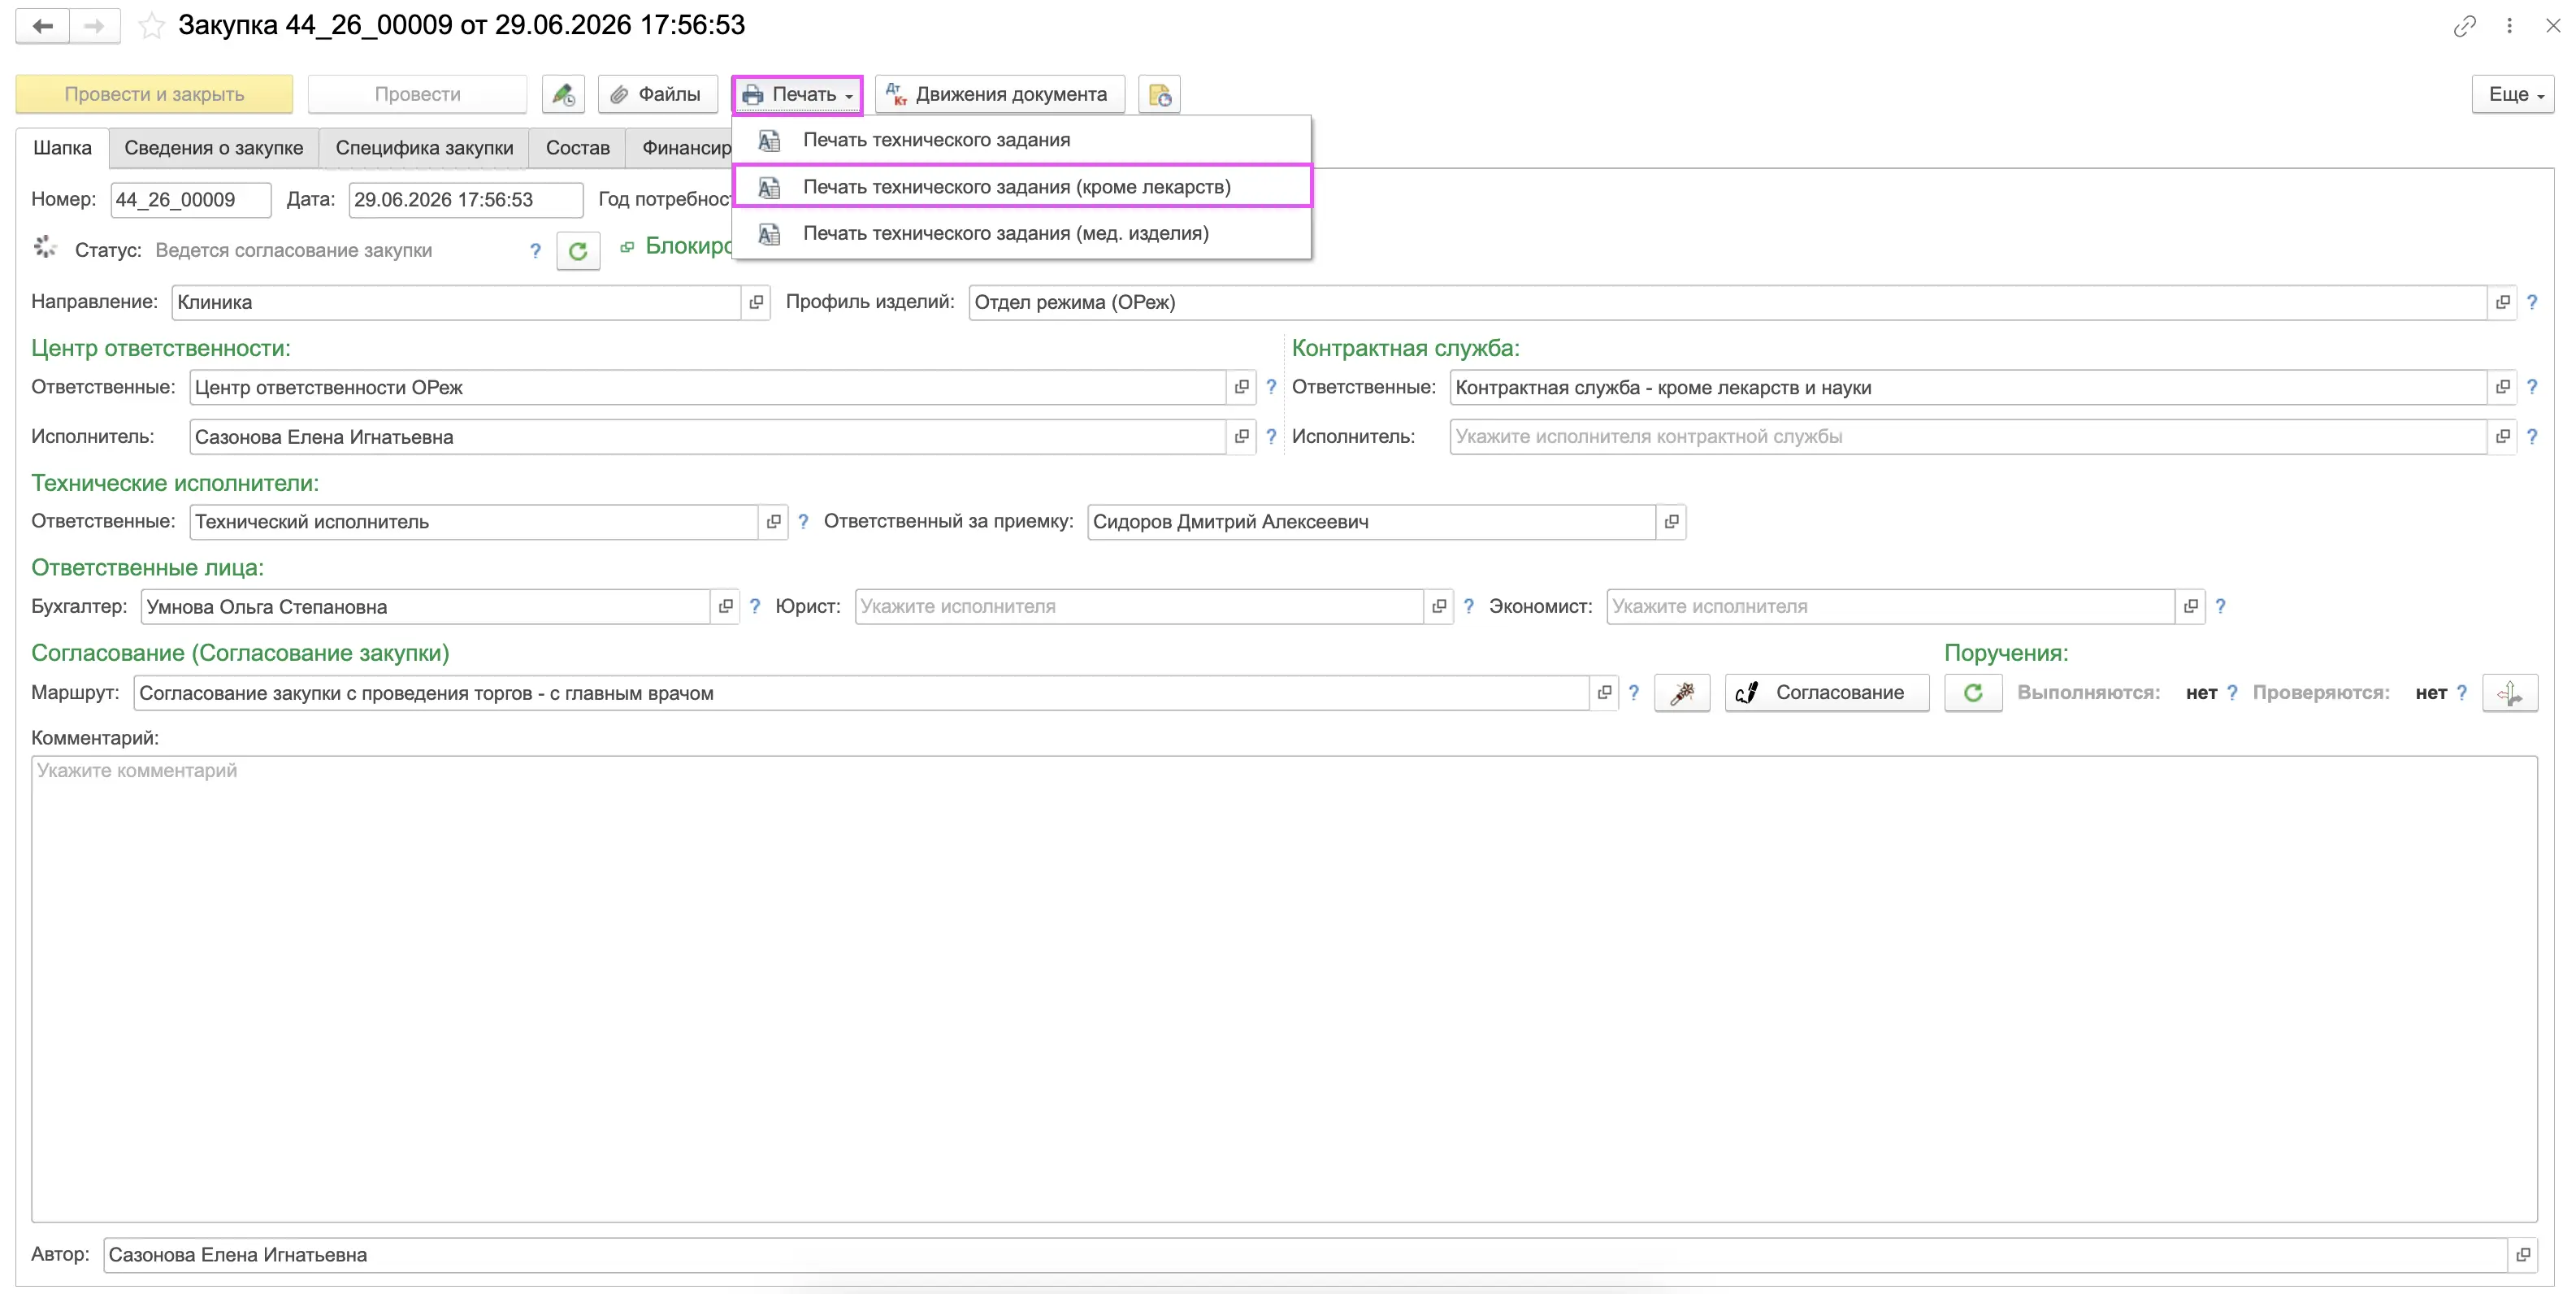Open the Автор field's record icon
This screenshot has height=1294, width=2576.
point(2523,1255)
